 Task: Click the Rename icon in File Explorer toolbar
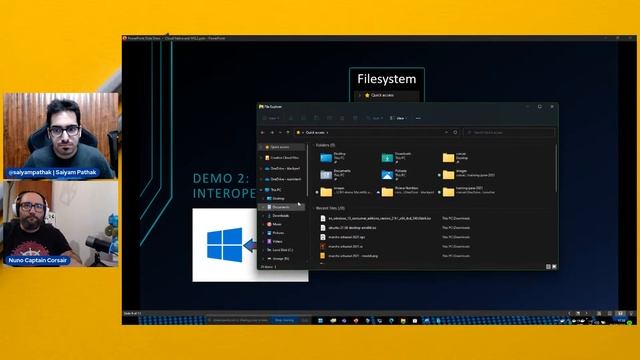[329, 118]
